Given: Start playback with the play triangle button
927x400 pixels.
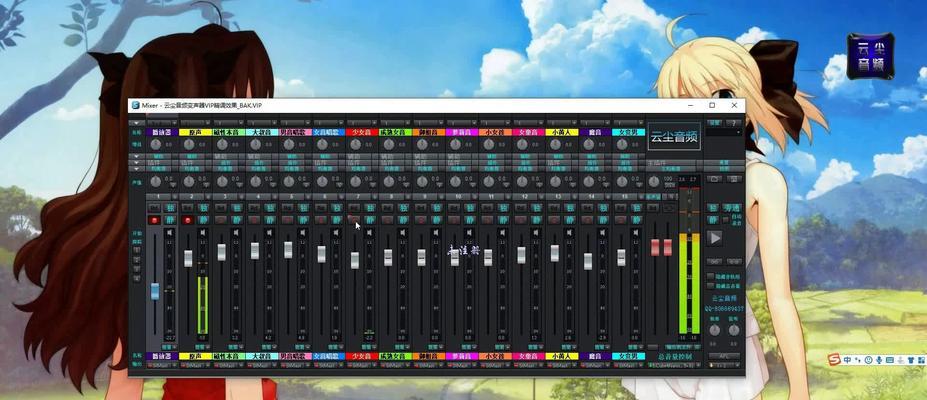Looking at the screenshot, I should click(715, 238).
